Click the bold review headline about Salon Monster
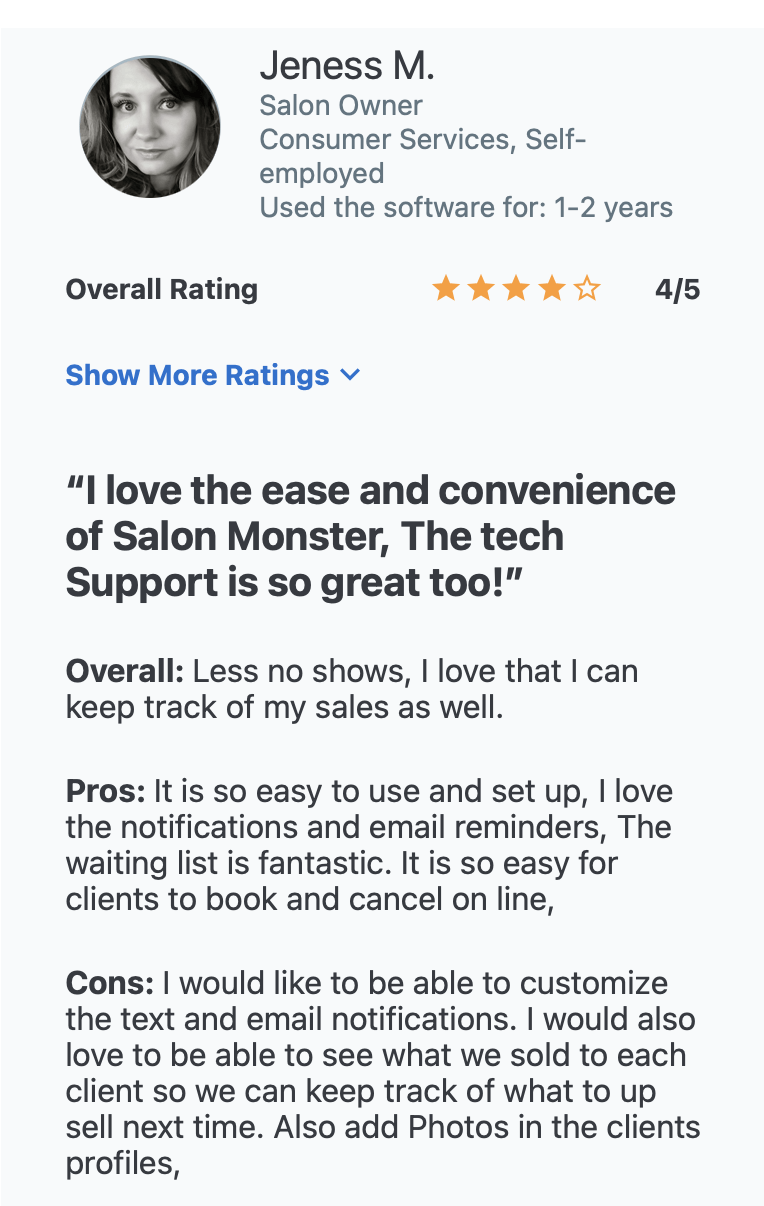 coord(371,536)
